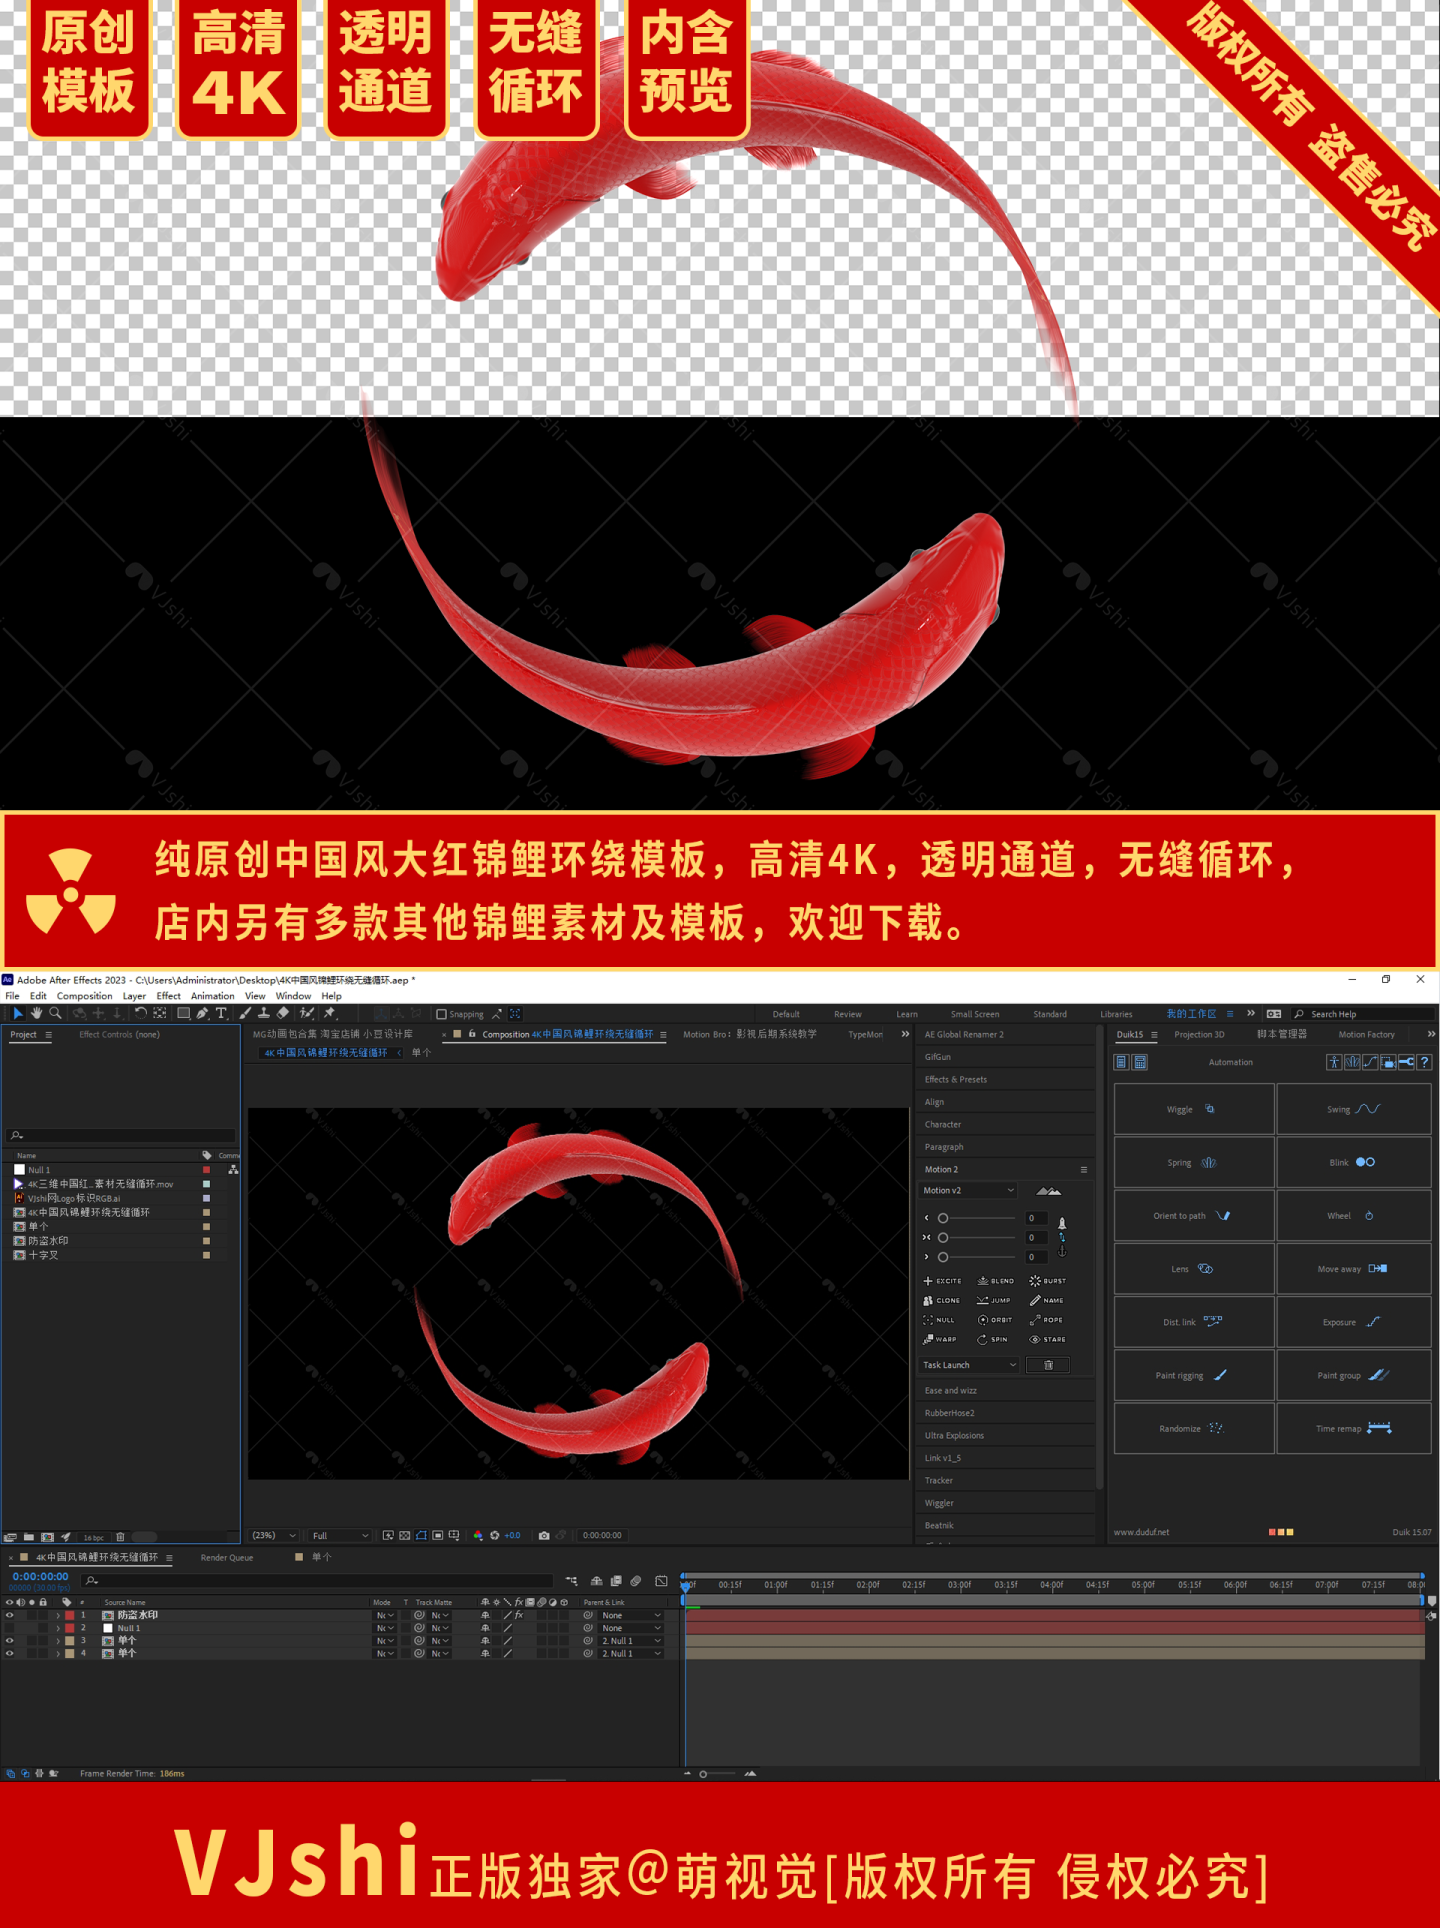This screenshot has height=1928, width=1440.
Task: Select the Brush tool
Action: pos(245,1013)
